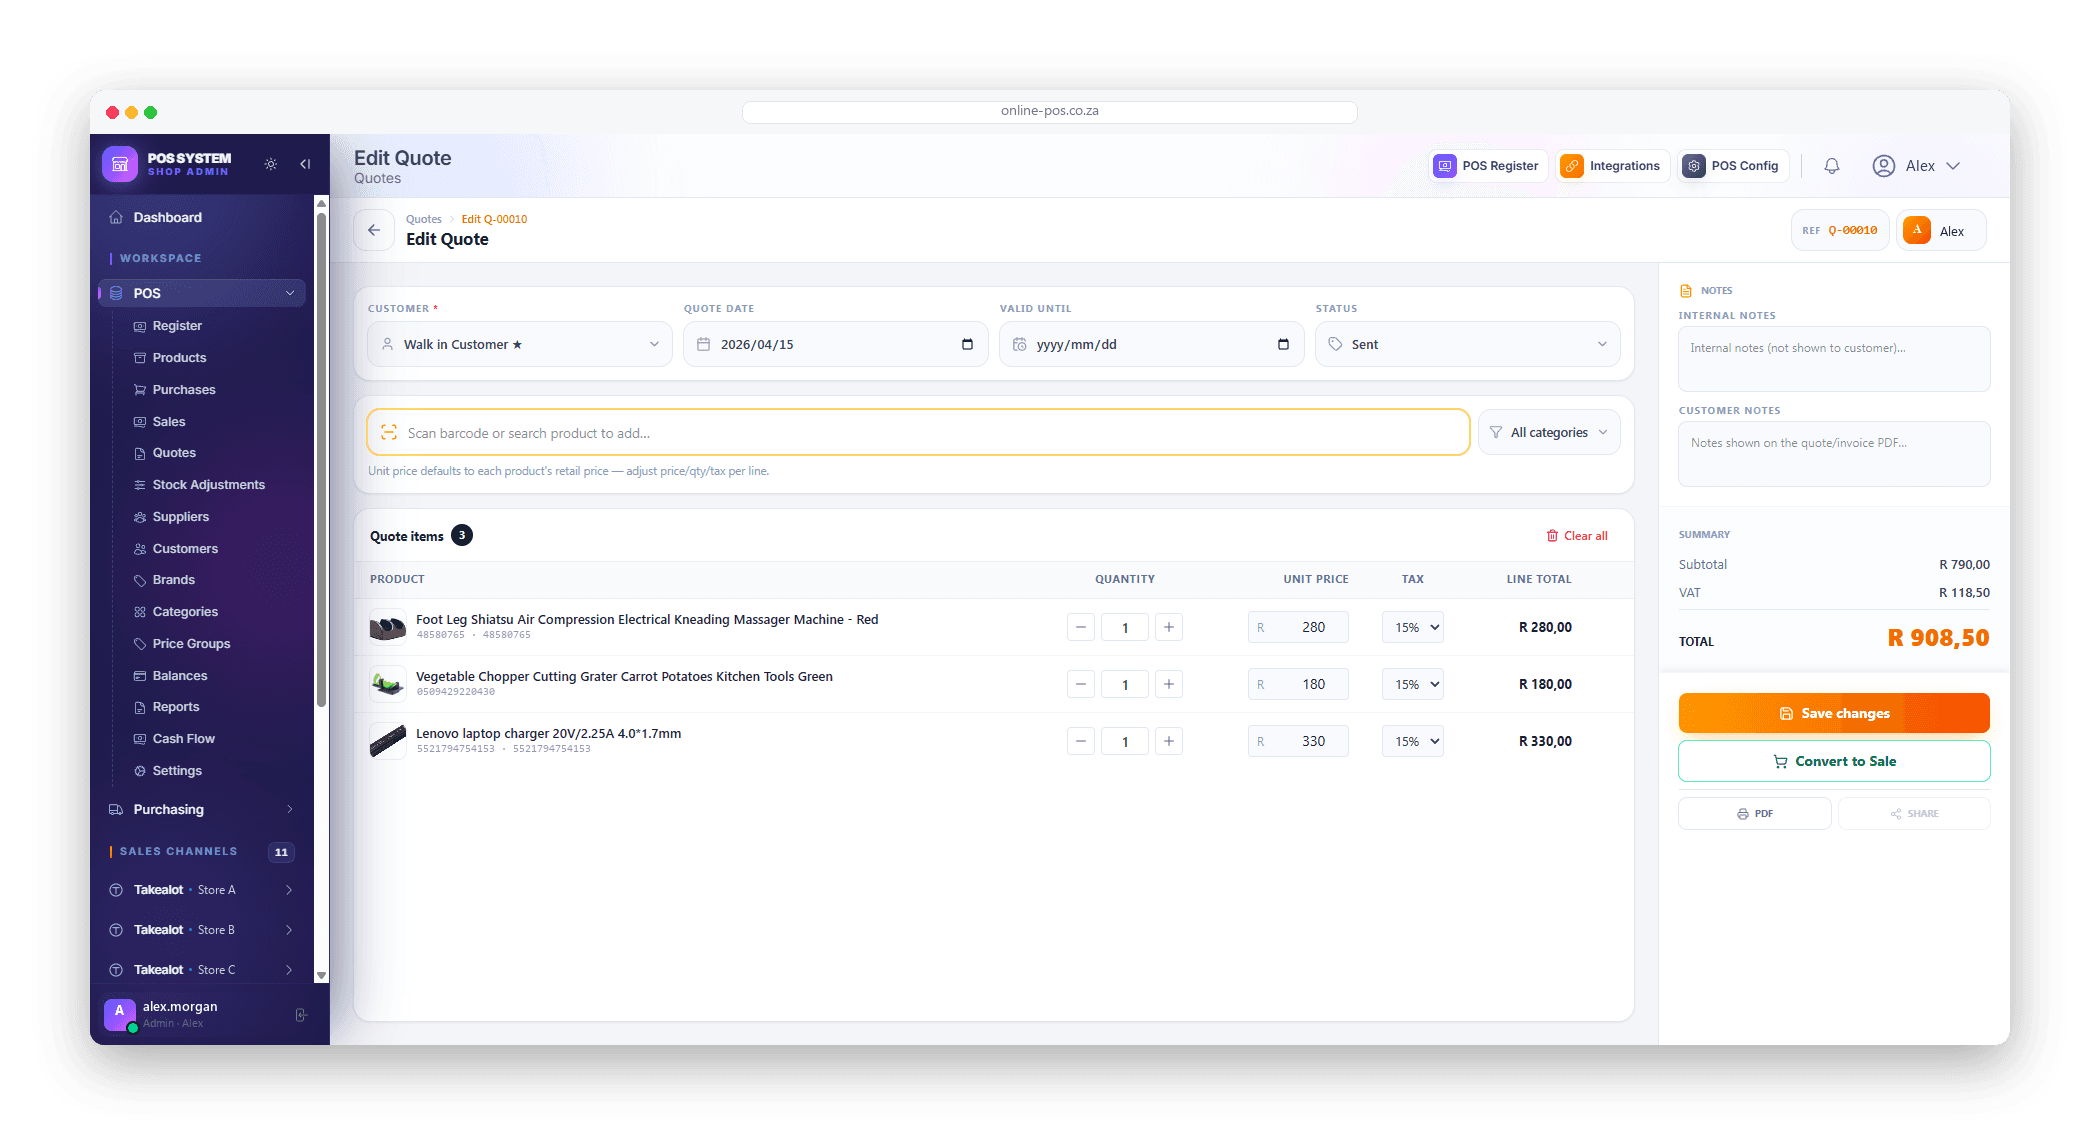The height and width of the screenshot is (1135, 2100).
Task: Open Reports page
Action: [x=176, y=707]
